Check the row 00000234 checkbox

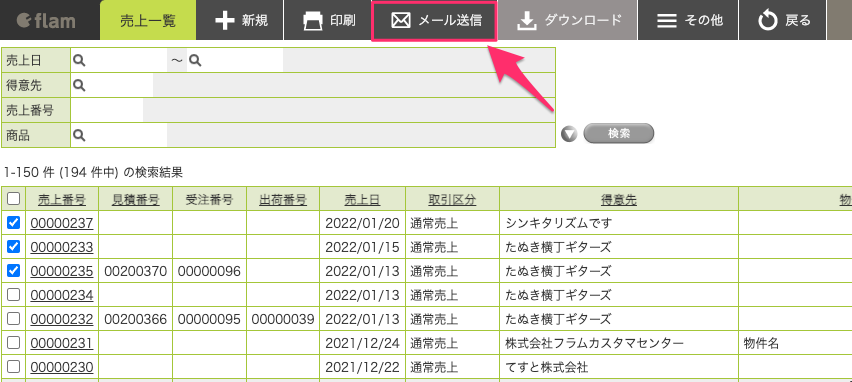click(14, 295)
